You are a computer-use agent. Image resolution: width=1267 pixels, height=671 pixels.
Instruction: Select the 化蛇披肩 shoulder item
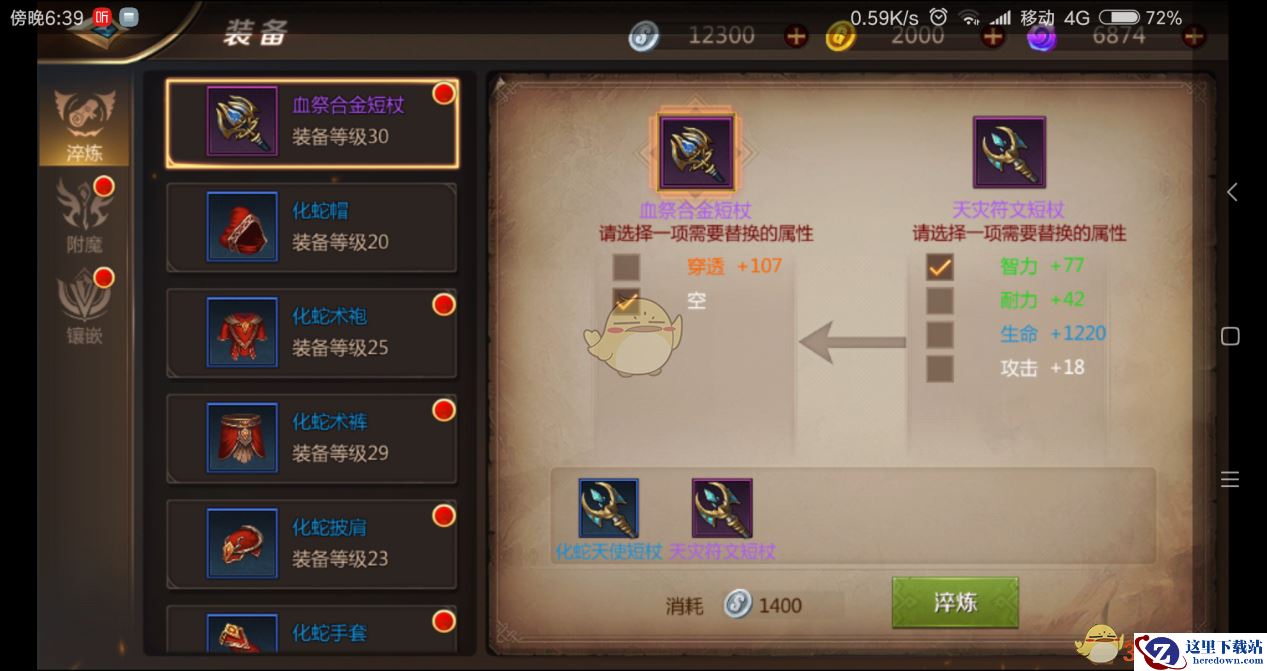pos(312,543)
